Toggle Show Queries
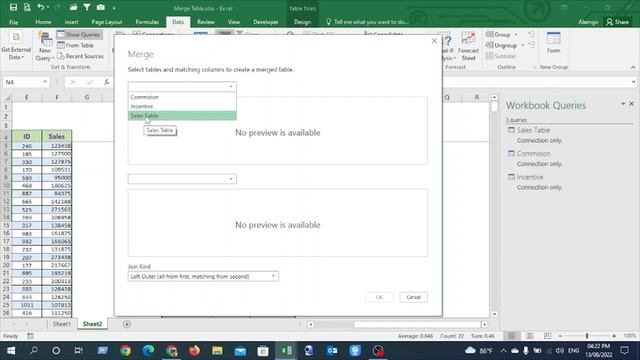Viewport: 640px width, 360px height. (x=80, y=35)
